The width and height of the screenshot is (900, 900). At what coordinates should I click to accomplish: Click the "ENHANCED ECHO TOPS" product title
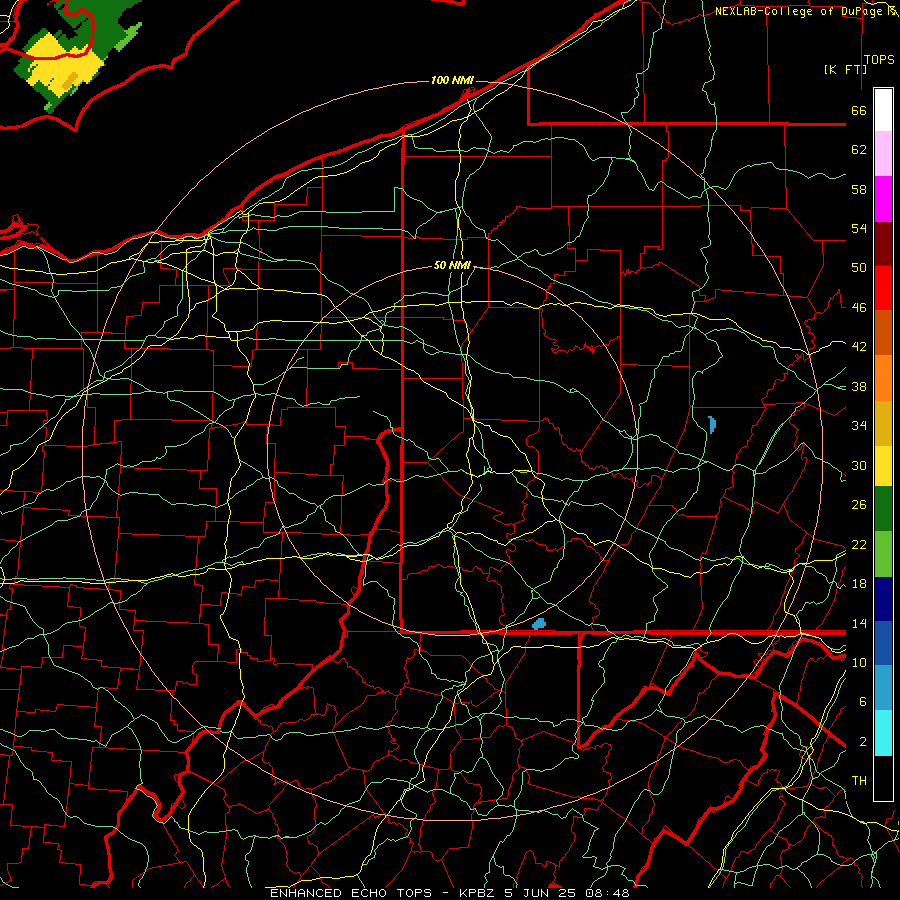click(x=351, y=893)
